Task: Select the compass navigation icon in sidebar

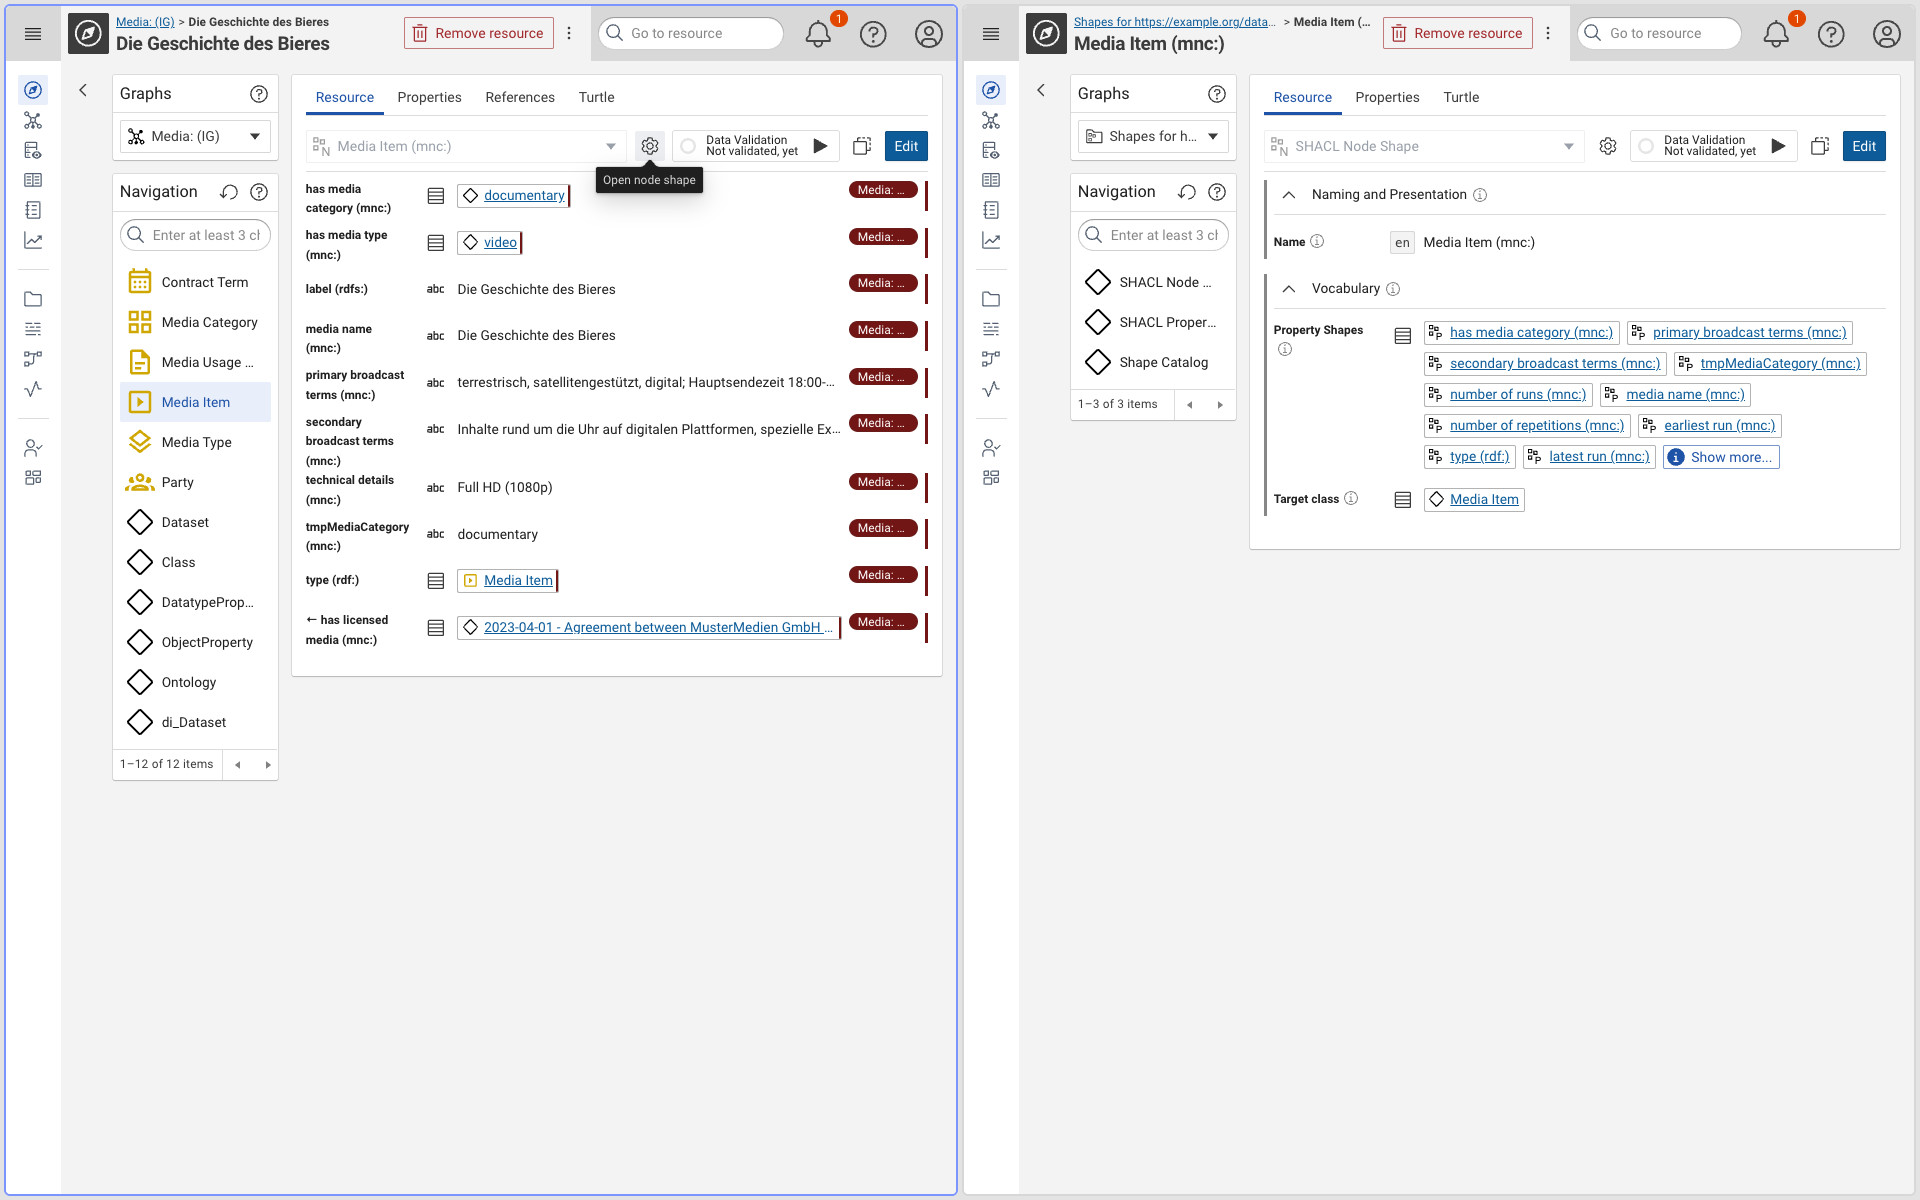Action: coord(33,90)
